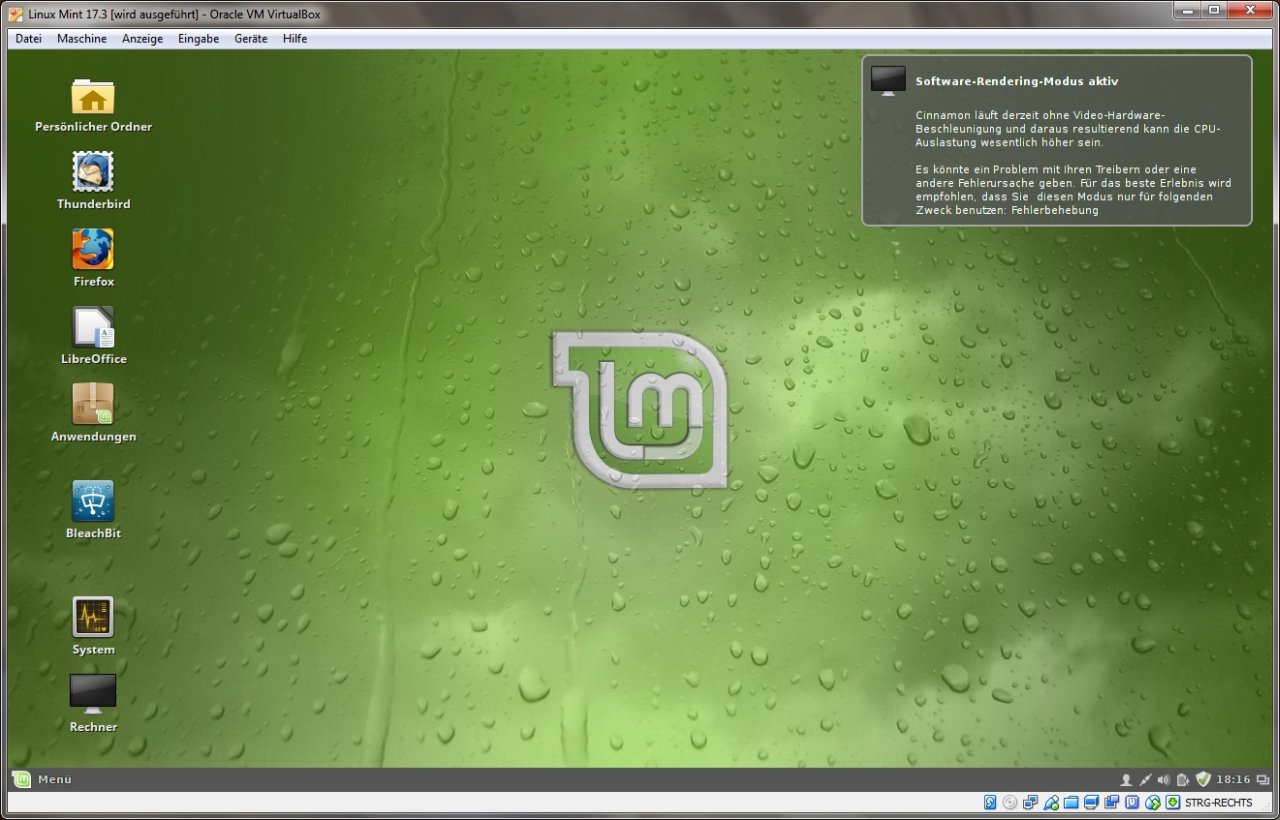Open the Geräte menu
The height and width of the screenshot is (820, 1280).
[x=251, y=39]
